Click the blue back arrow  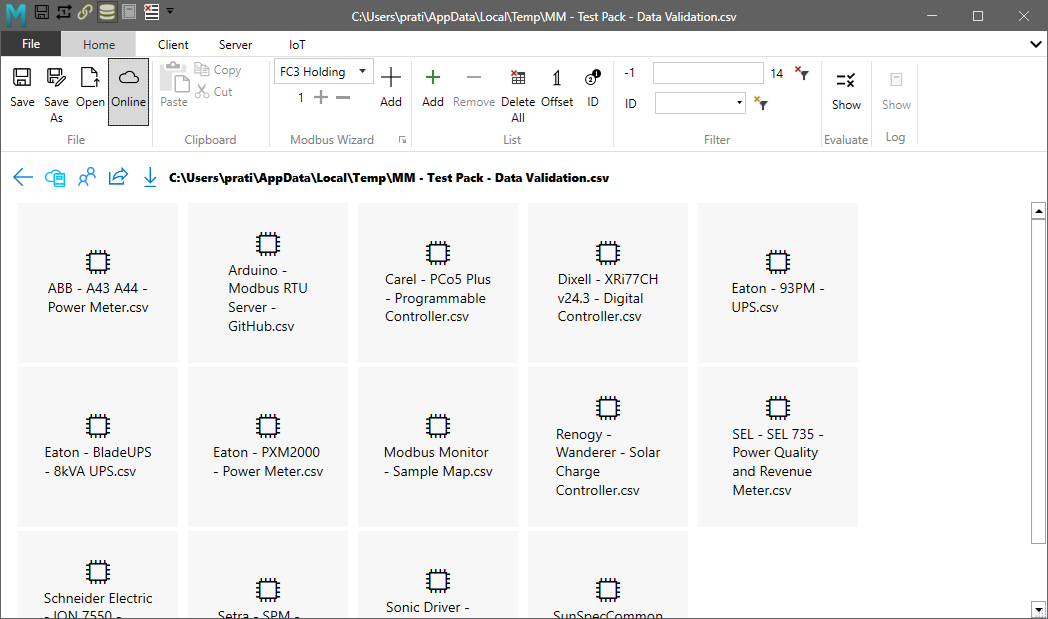pos(23,177)
